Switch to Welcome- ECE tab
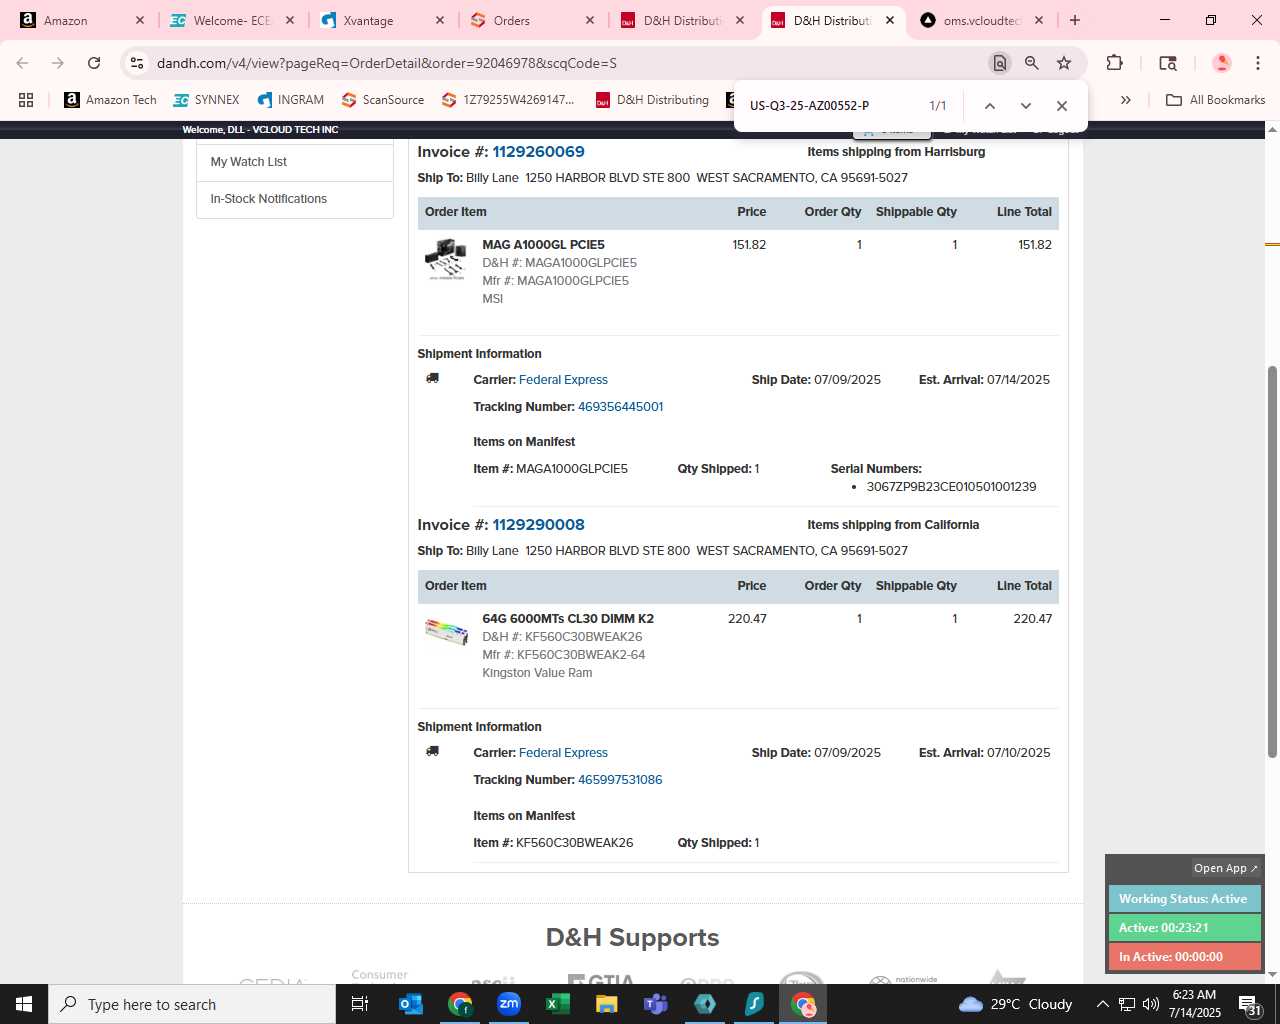The image size is (1280, 1024). coord(232,20)
